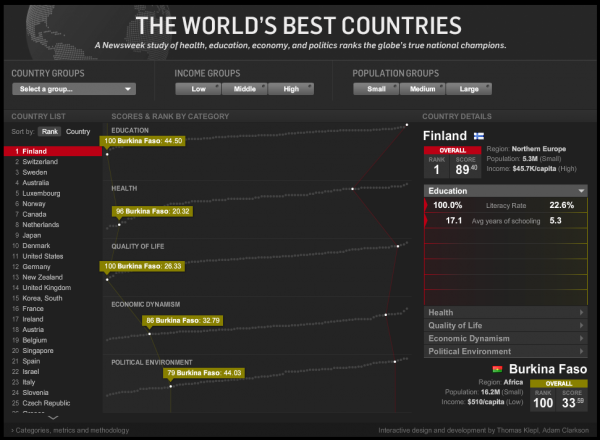Click the Avg years of schooling row
600x440 pixels.
pyautogui.click(x=505, y=220)
